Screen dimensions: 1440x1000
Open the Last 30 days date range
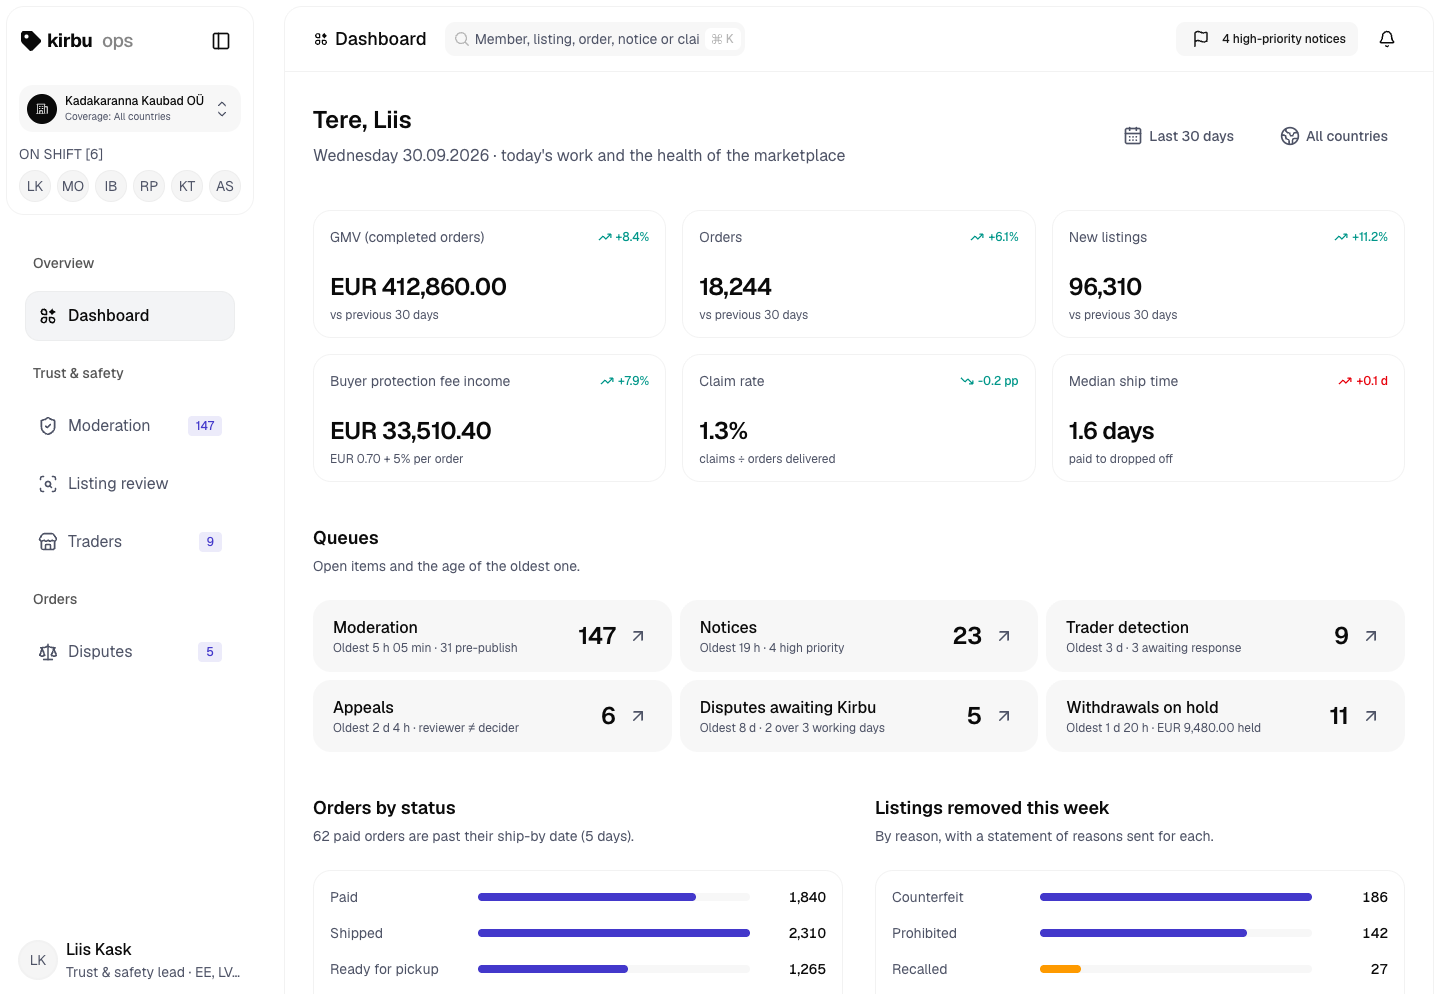pyautogui.click(x=1179, y=136)
